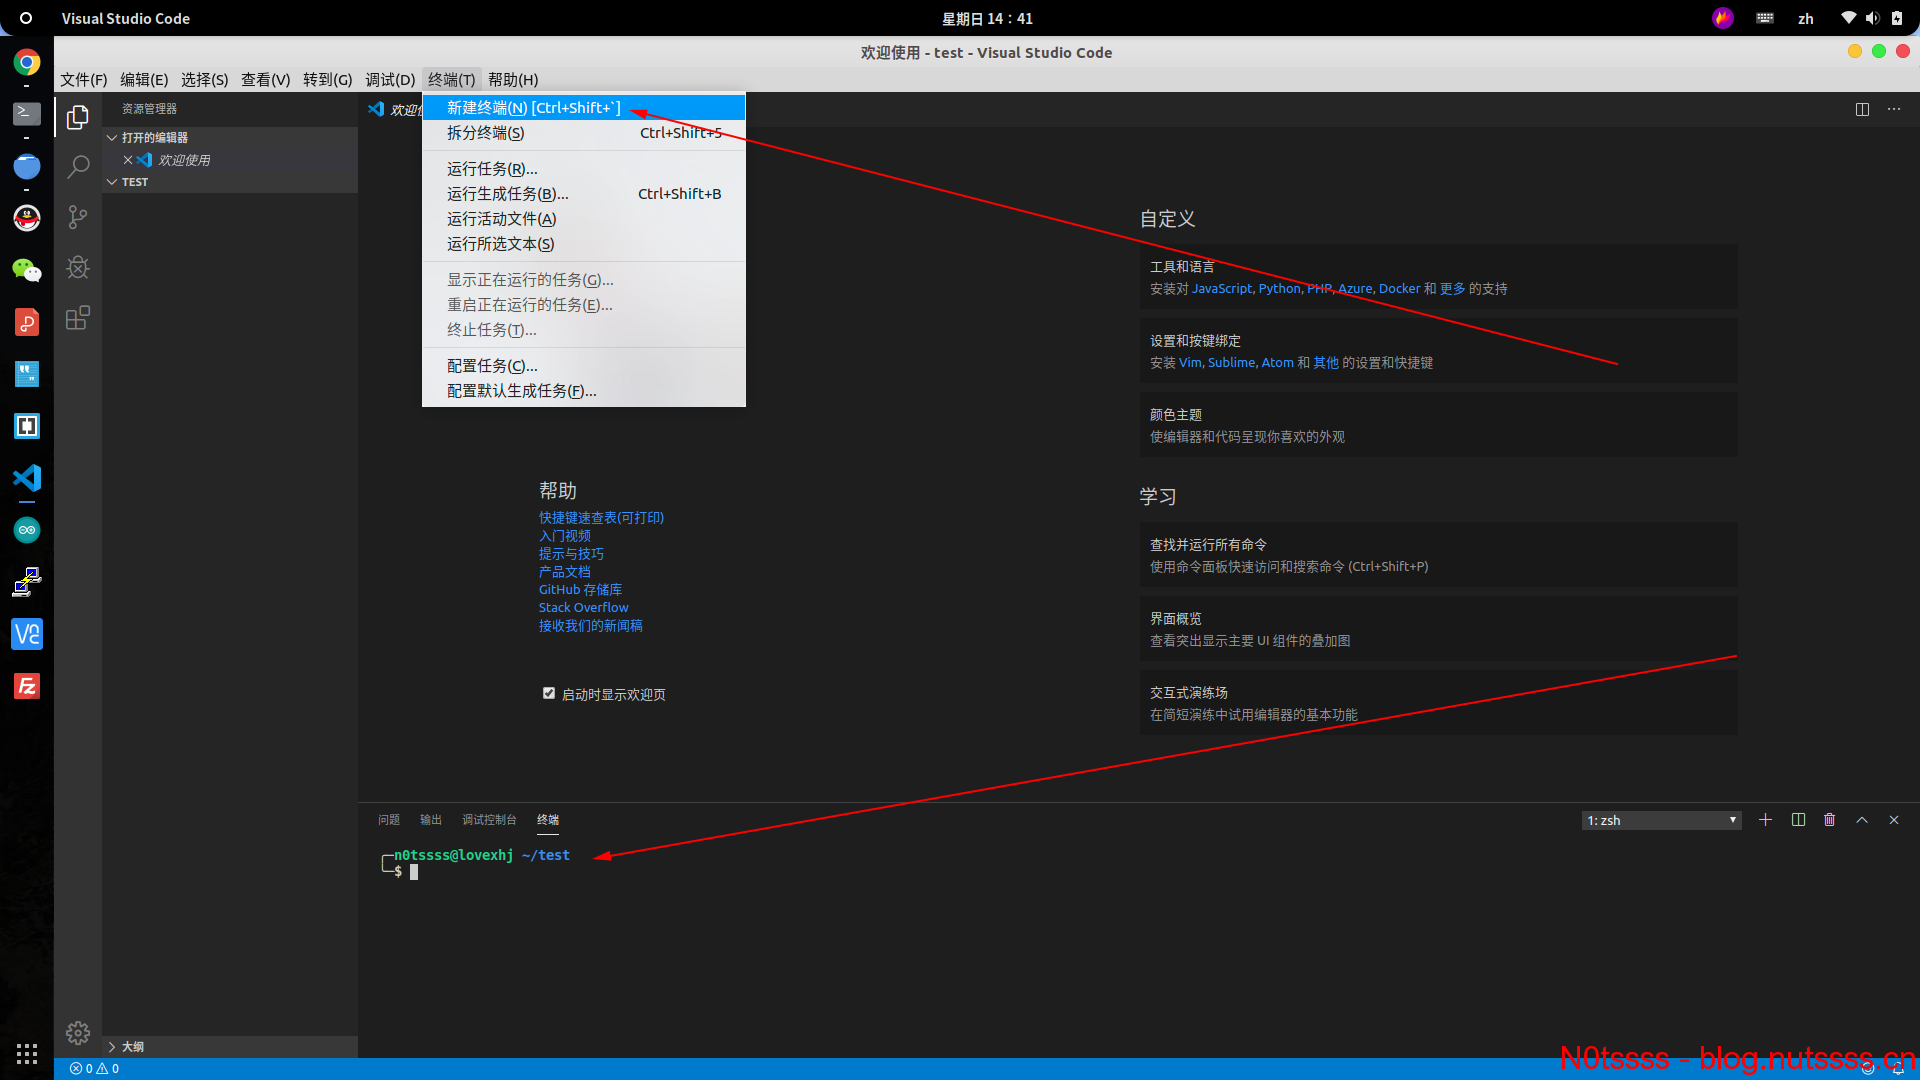Launch Google Chrome from the dock
The width and height of the screenshot is (1920, 1080).
(27, 62)
